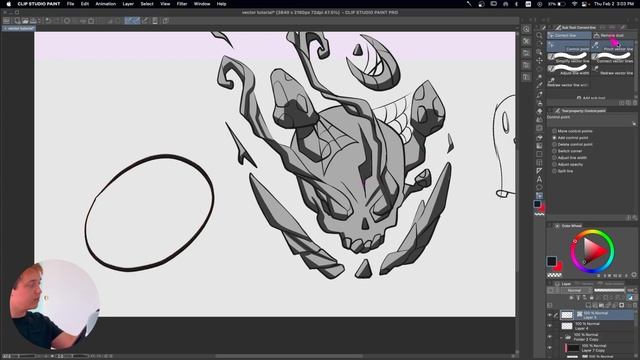Open the Window menu
Image resolution: width=640 pixels, height=360 pixels.
202,4
